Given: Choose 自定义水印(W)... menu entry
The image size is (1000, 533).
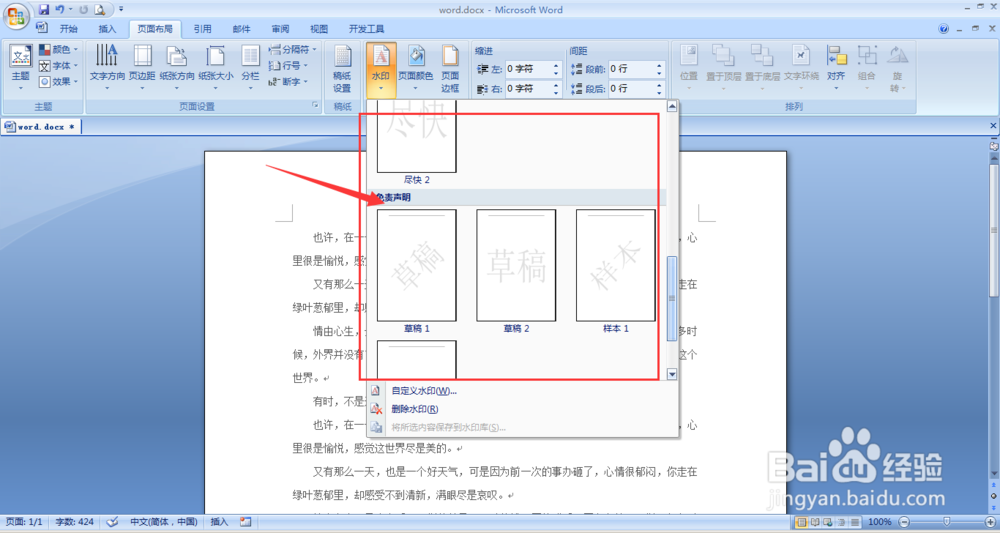Looking at the screenshot, I should coord(423,391).
